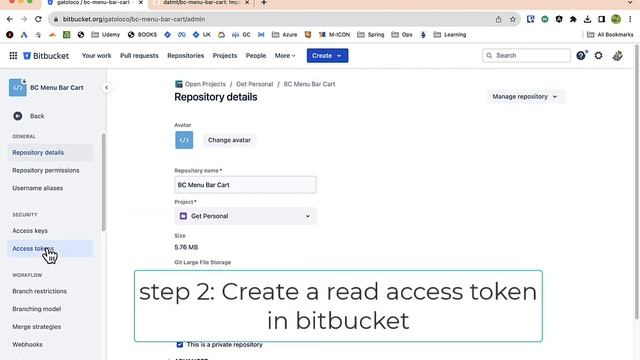The height and width of the screenshot is (360, 640).
Task: Click the Repository name input field
Action: pos(245,185)
